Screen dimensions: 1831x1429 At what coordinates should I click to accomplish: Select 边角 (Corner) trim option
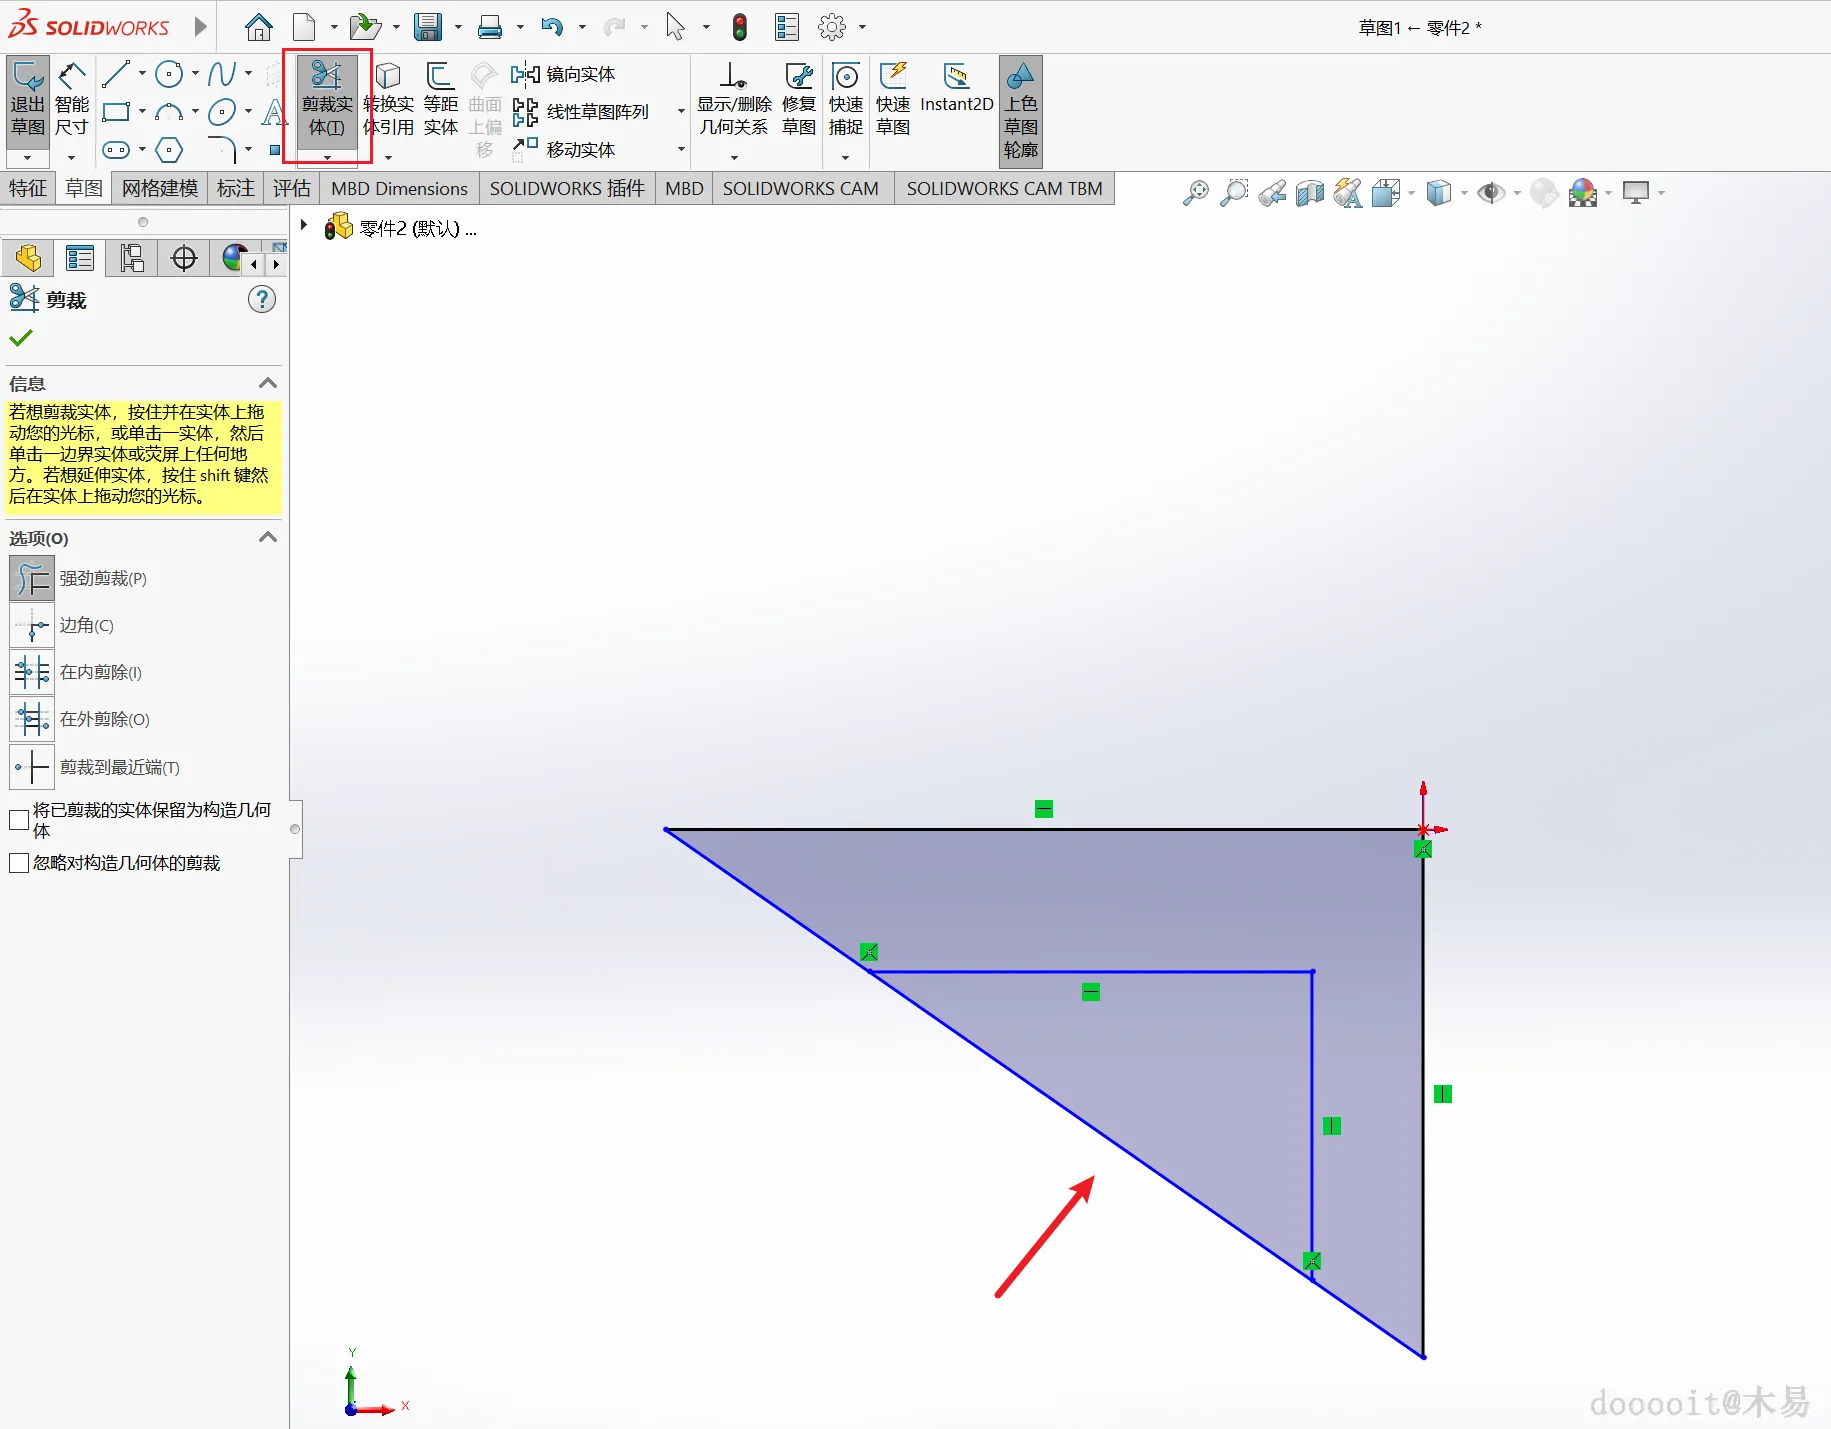coord(32,625)
